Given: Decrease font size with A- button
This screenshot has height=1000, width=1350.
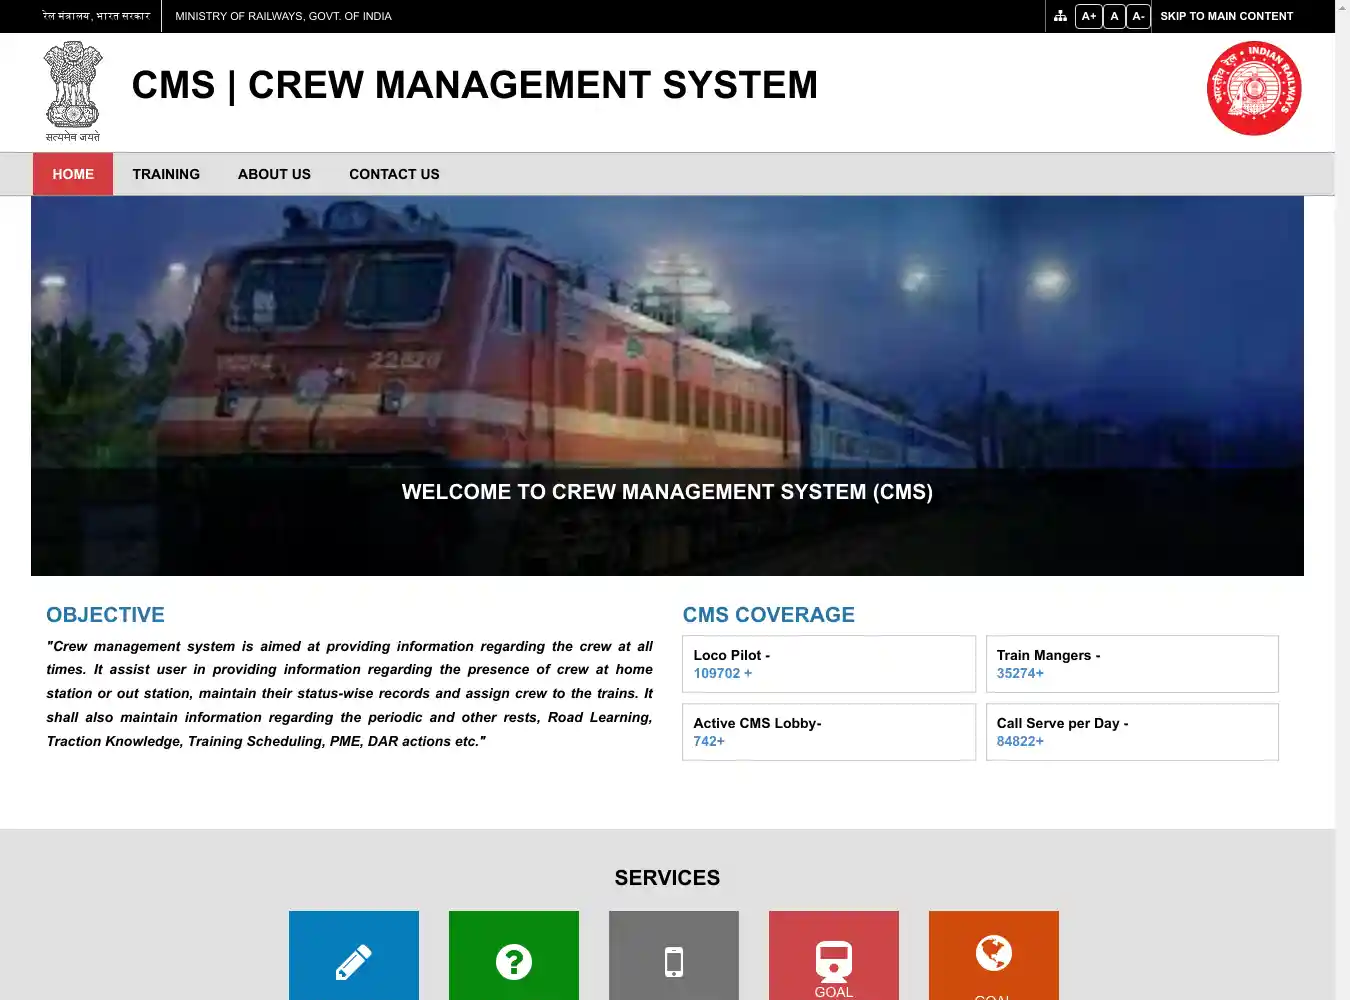Looking at the screenshot, I should pyautogui.click(x=1138, y=16).
